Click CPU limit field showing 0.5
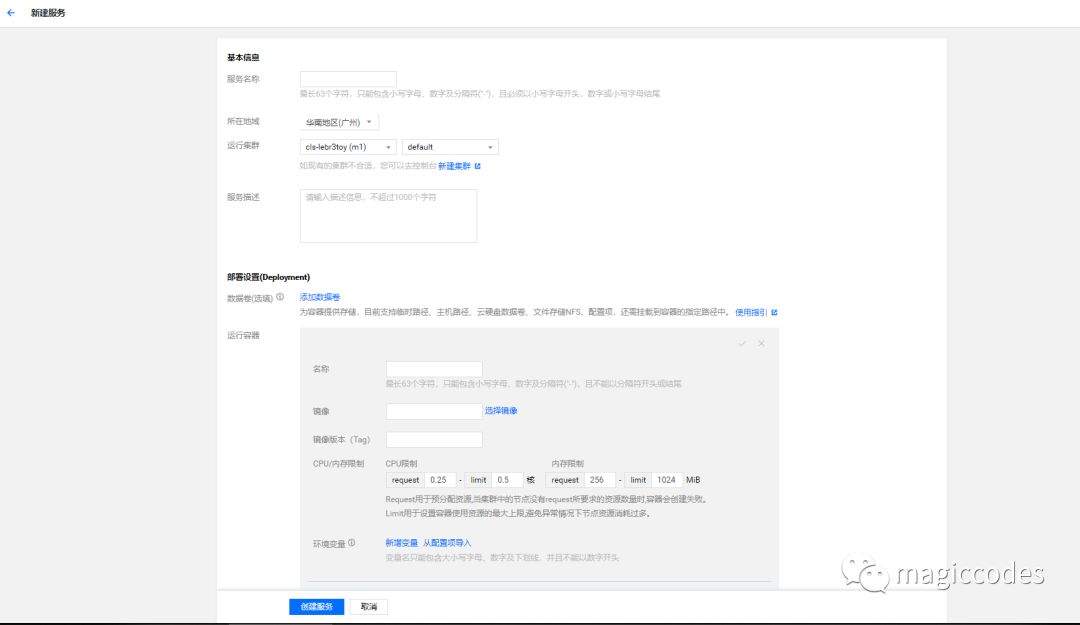 506,480
